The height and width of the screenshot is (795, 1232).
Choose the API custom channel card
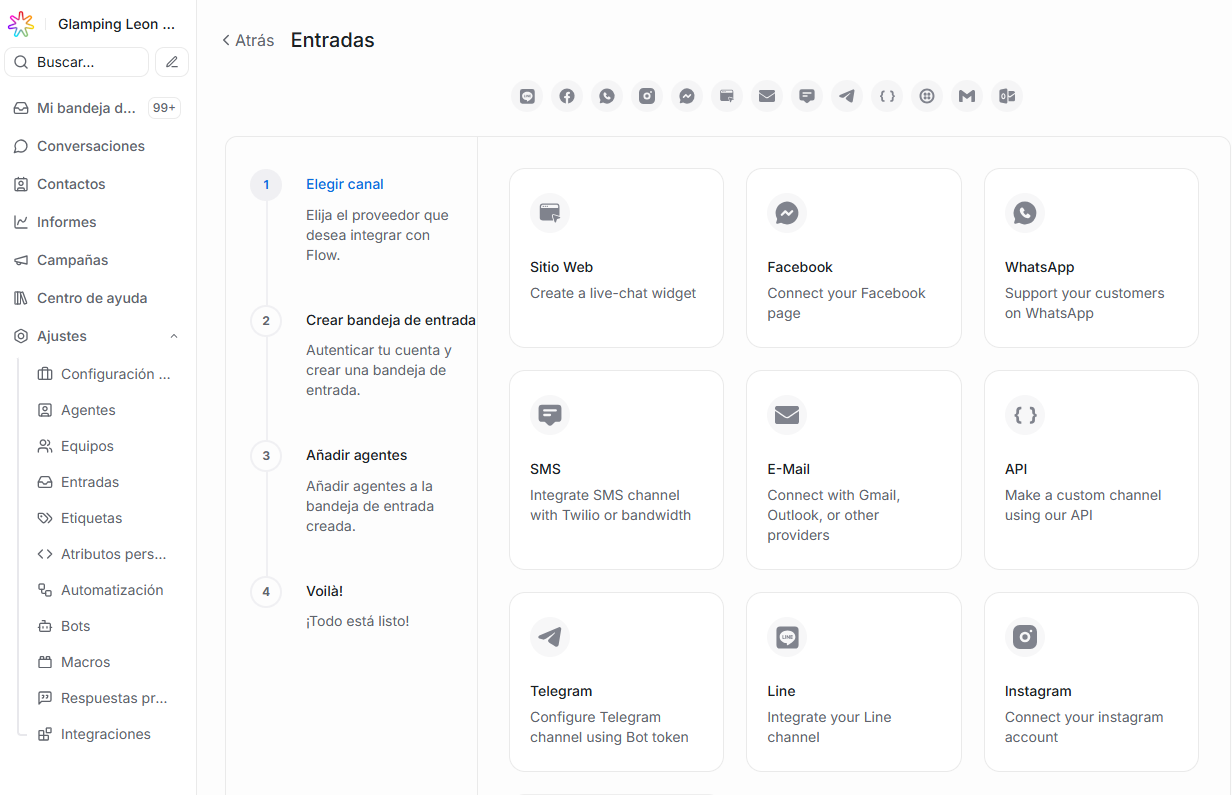pyautogui.click(x=1091, y=470)
